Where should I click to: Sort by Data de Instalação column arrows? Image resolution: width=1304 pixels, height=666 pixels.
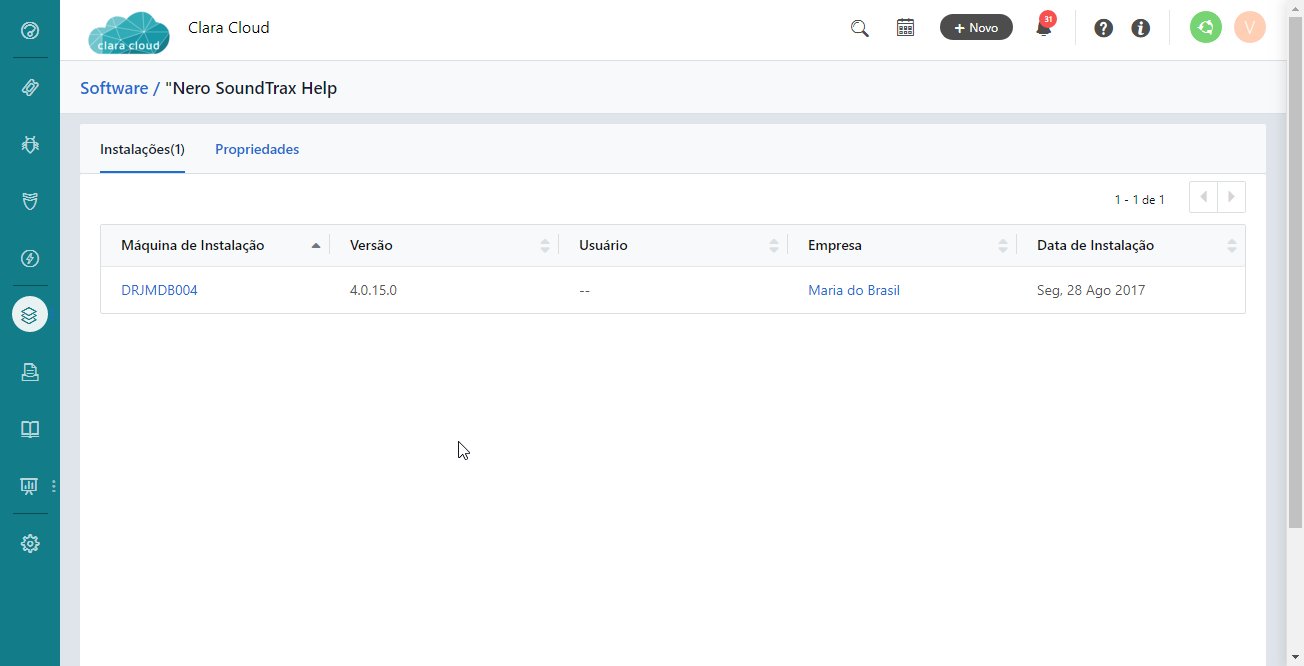pos(1232,245)
